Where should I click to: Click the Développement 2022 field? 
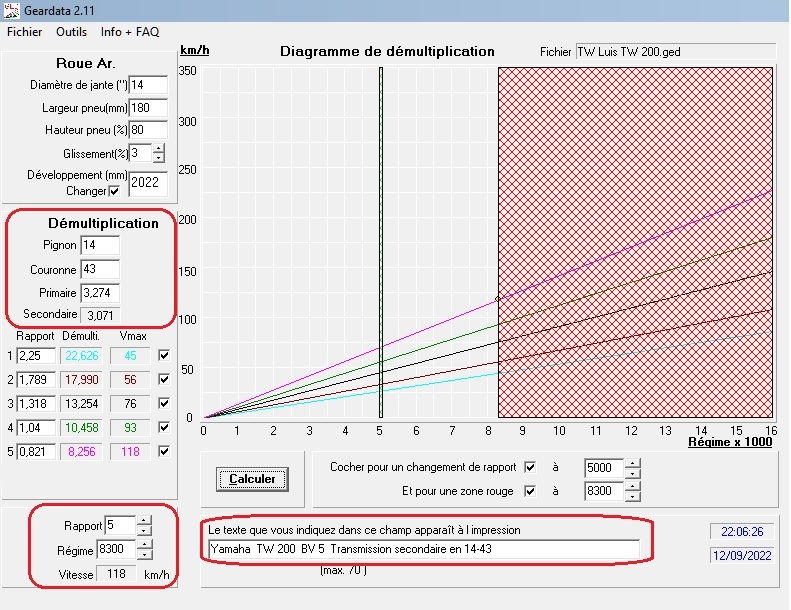(x=148, y=183)
